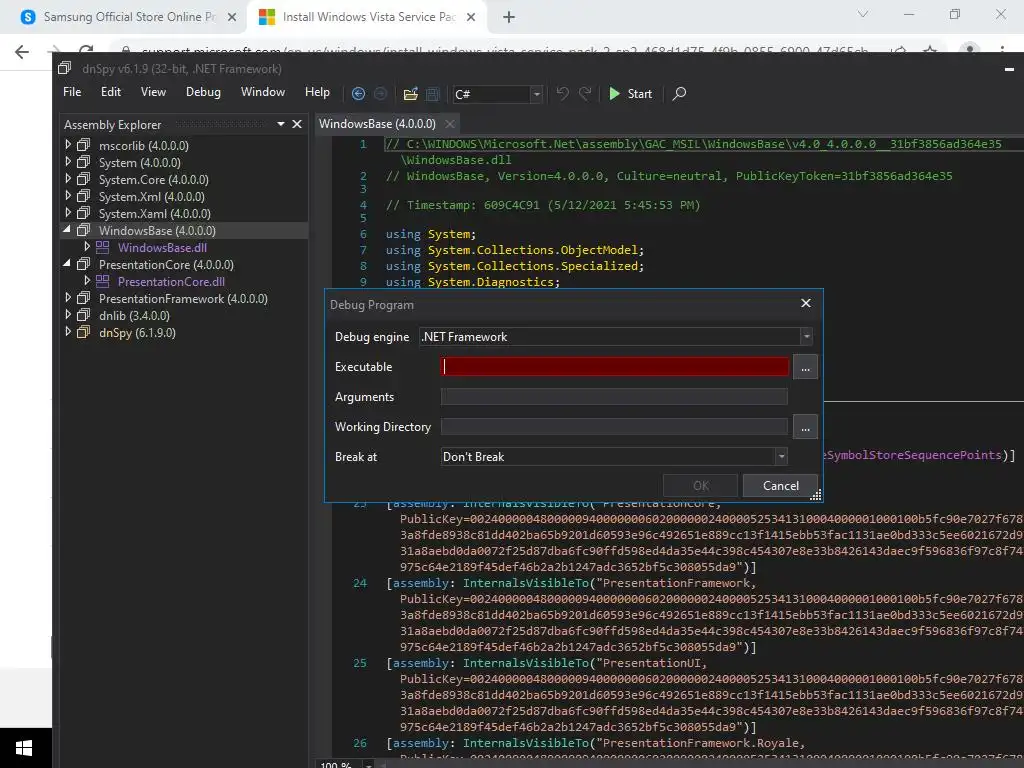Click the dialog resize grip icon

pos(816,495)
